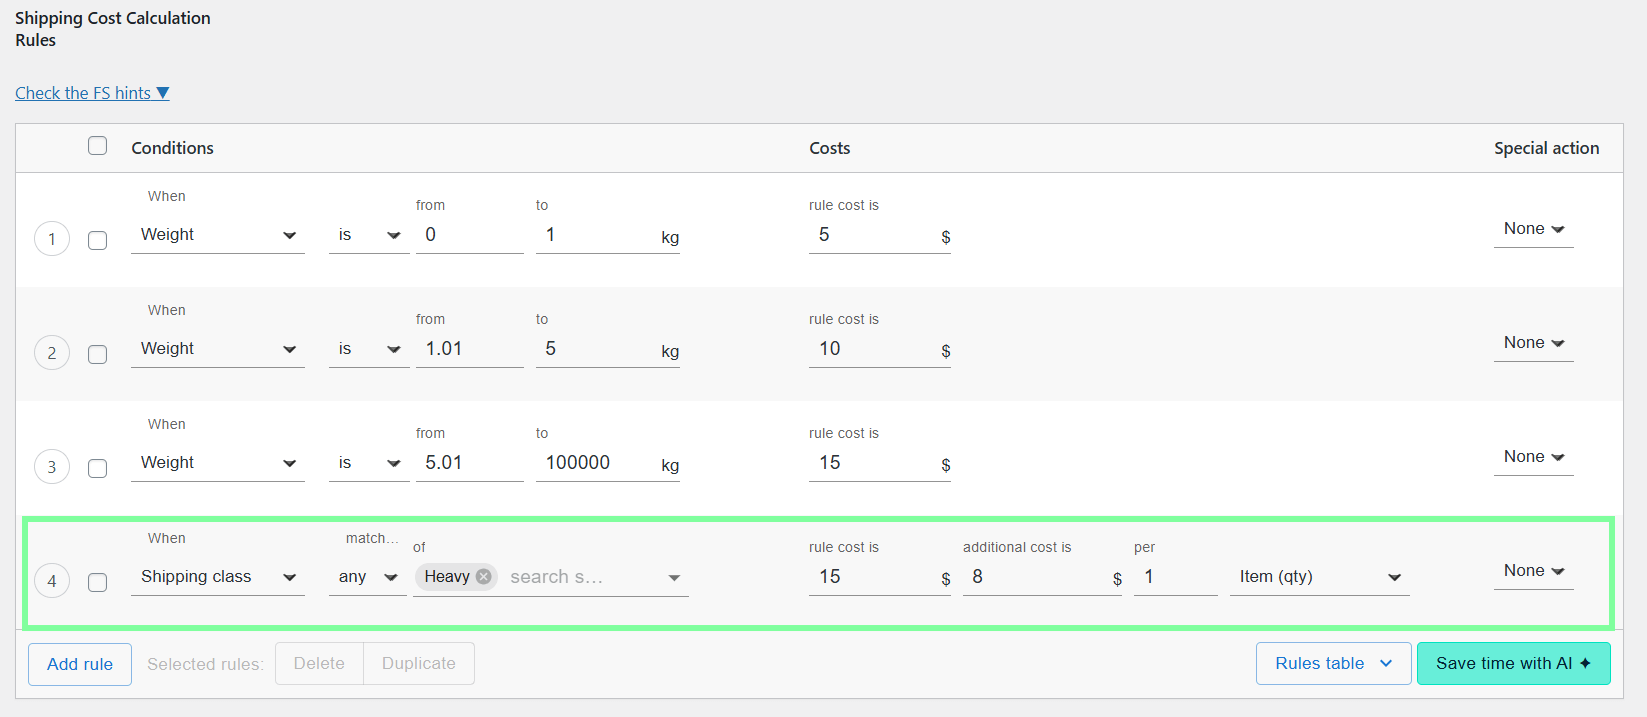Click the rule number 1 circle handle
The width and height of the screenshot is (1647, 717).
[x=52, y=239]
